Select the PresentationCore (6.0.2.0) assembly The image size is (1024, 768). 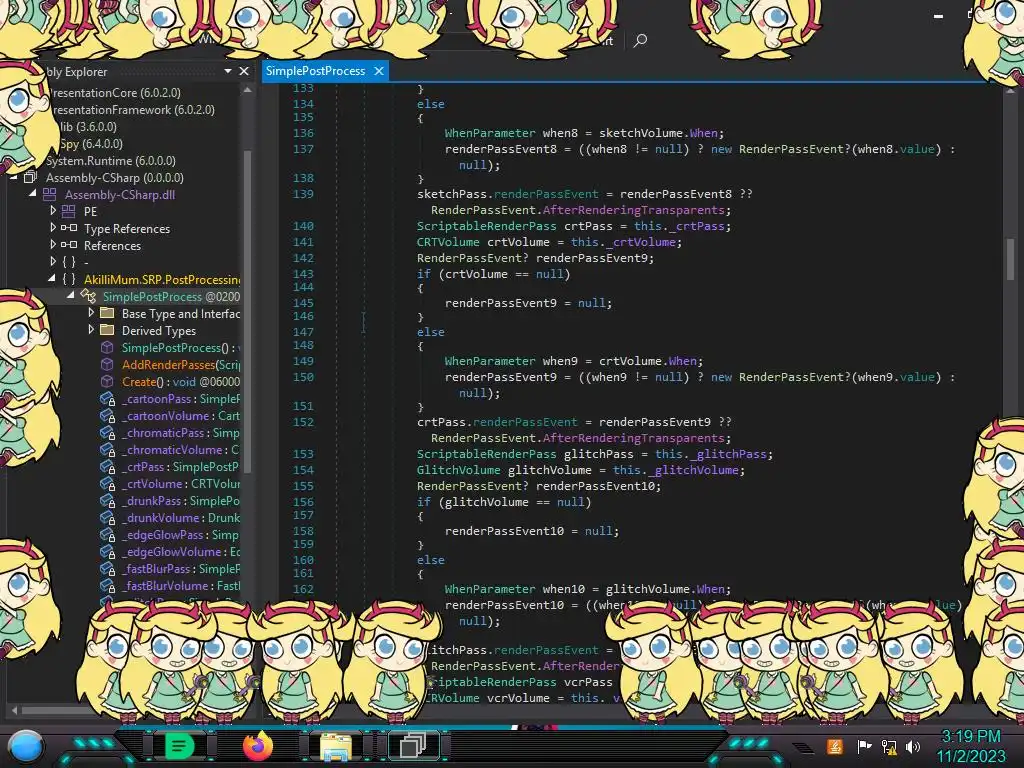(x=116, y=93)
